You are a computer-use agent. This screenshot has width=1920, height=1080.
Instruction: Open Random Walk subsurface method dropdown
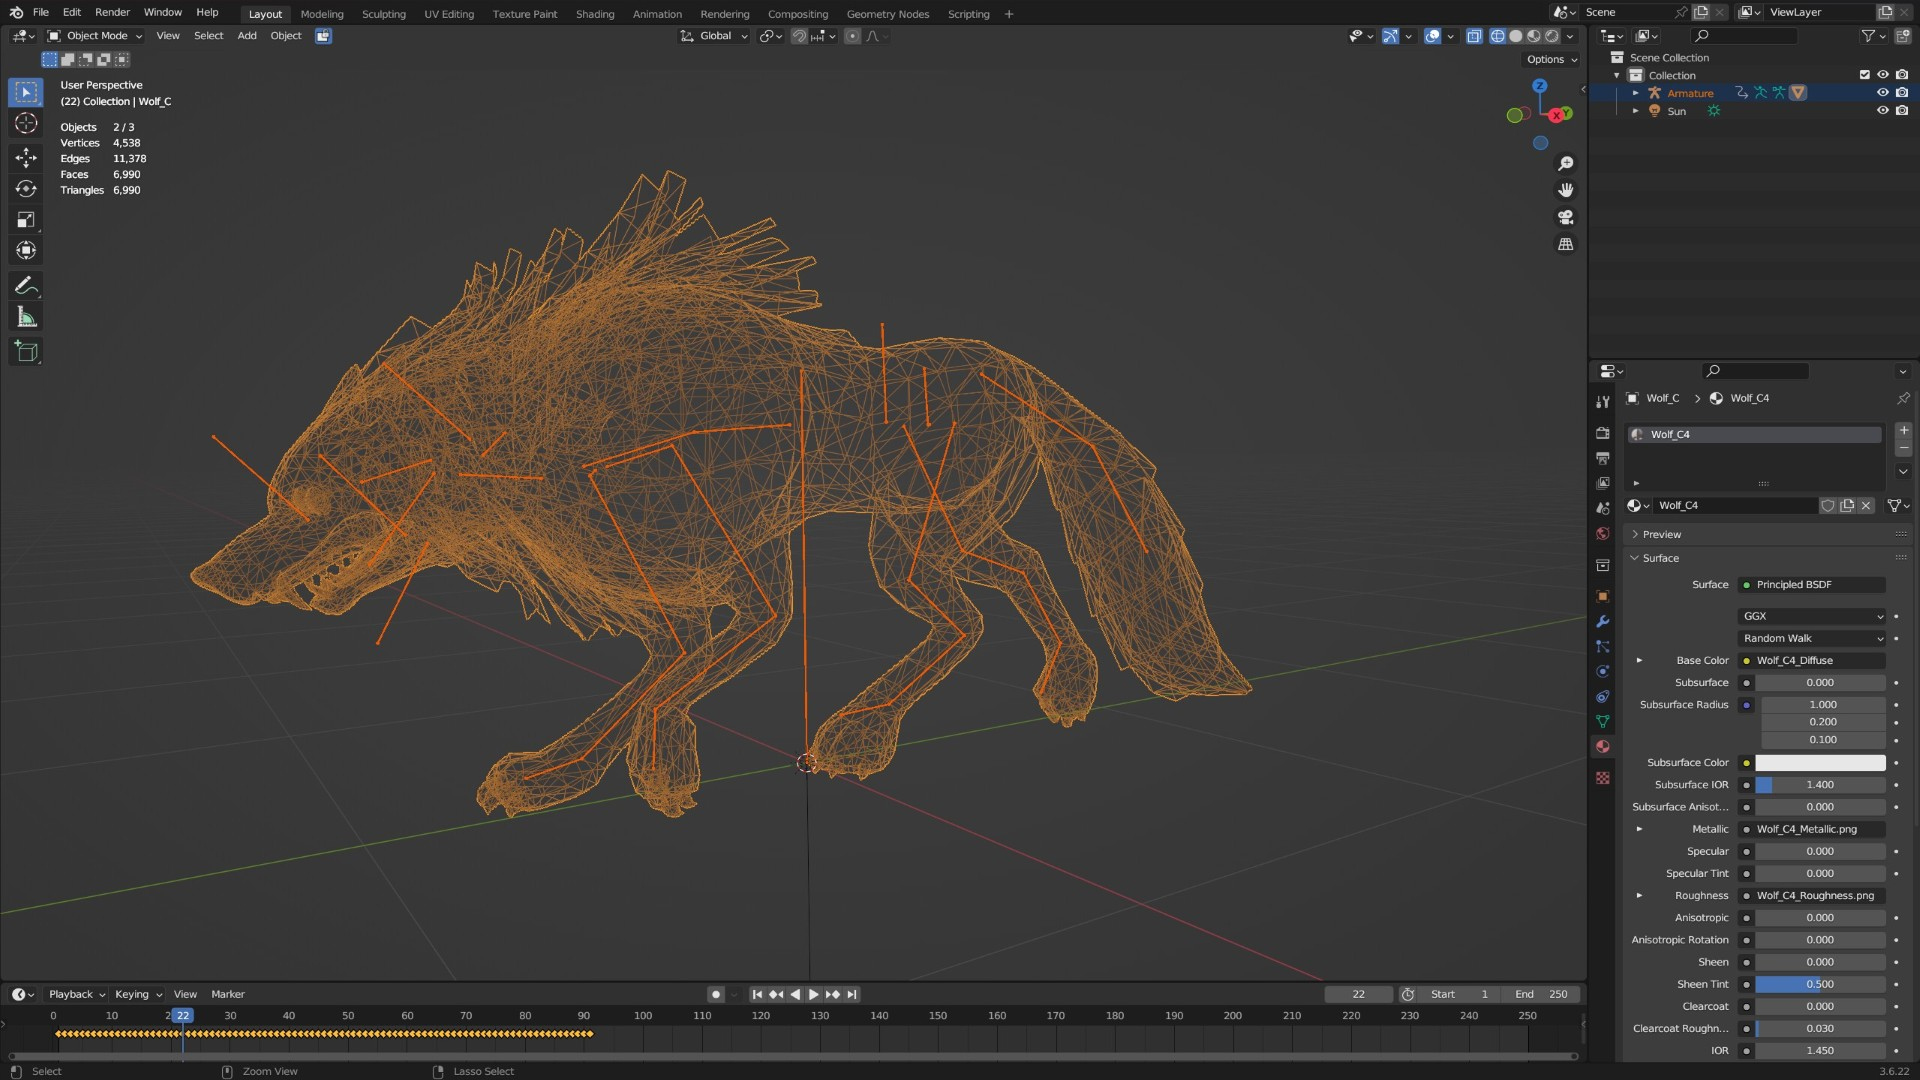point(1812,639)
